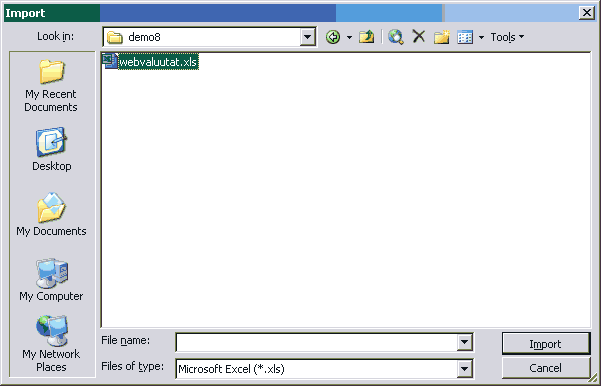601x386 pixels.
Task: Go up one folder level
Action: (x=366, y=37)
